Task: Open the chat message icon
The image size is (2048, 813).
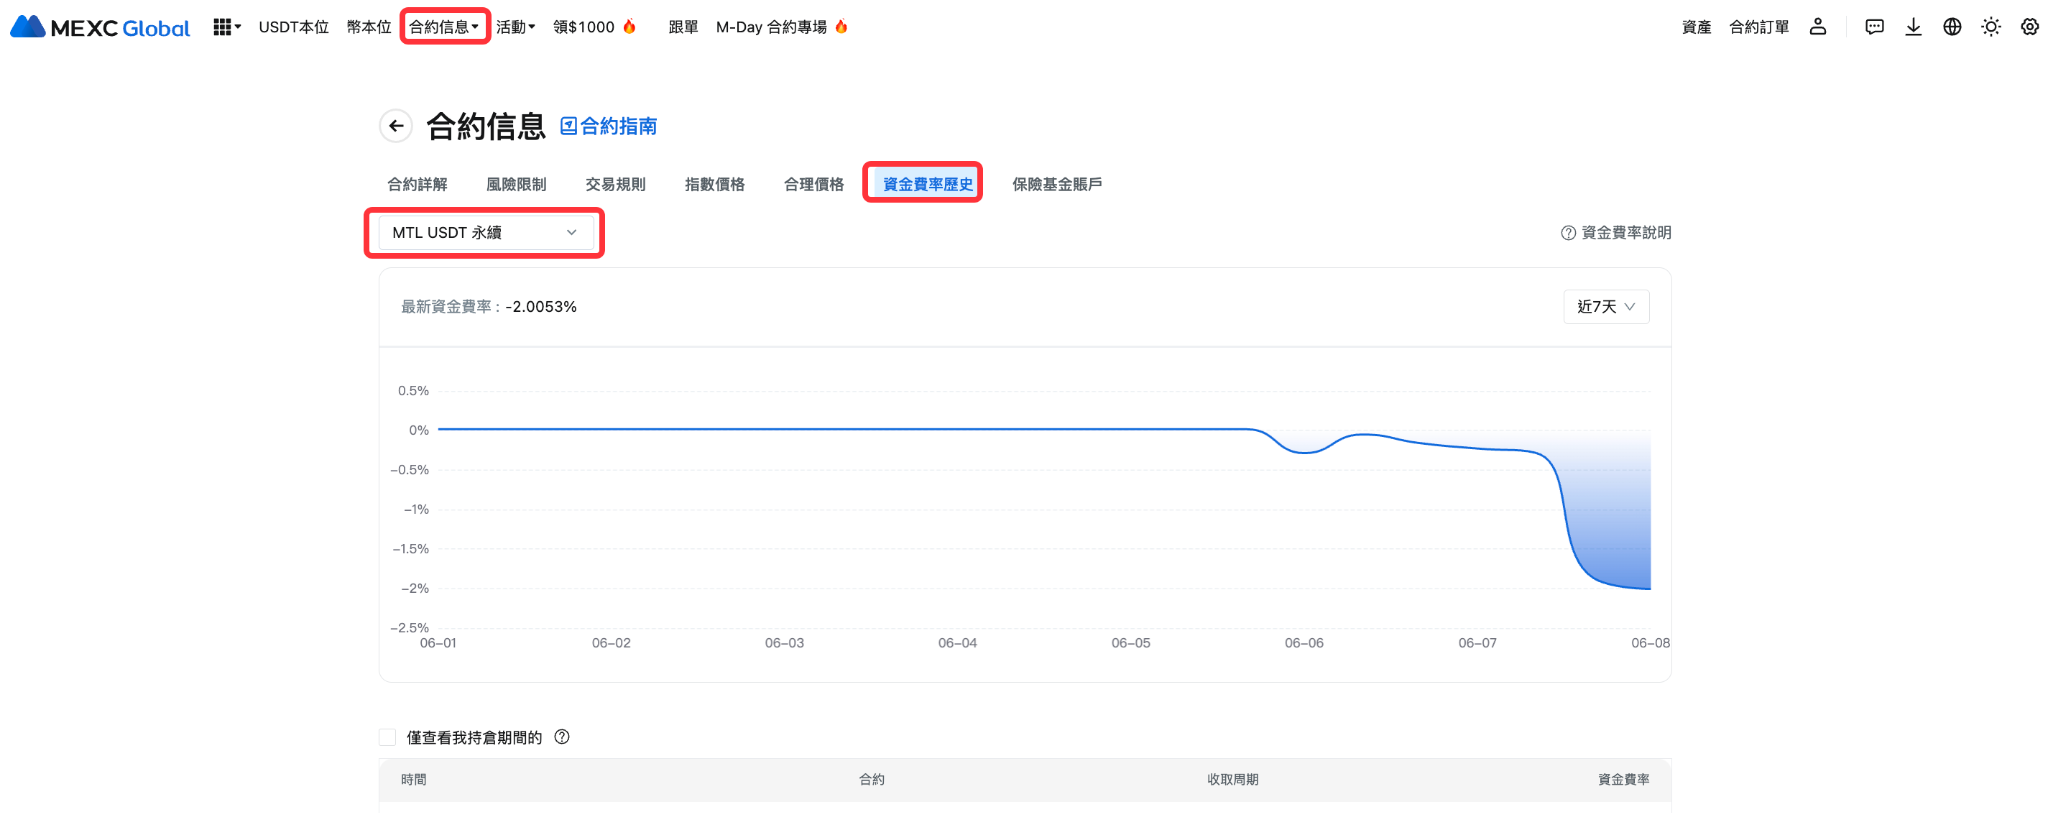Action: point(1874,27)
